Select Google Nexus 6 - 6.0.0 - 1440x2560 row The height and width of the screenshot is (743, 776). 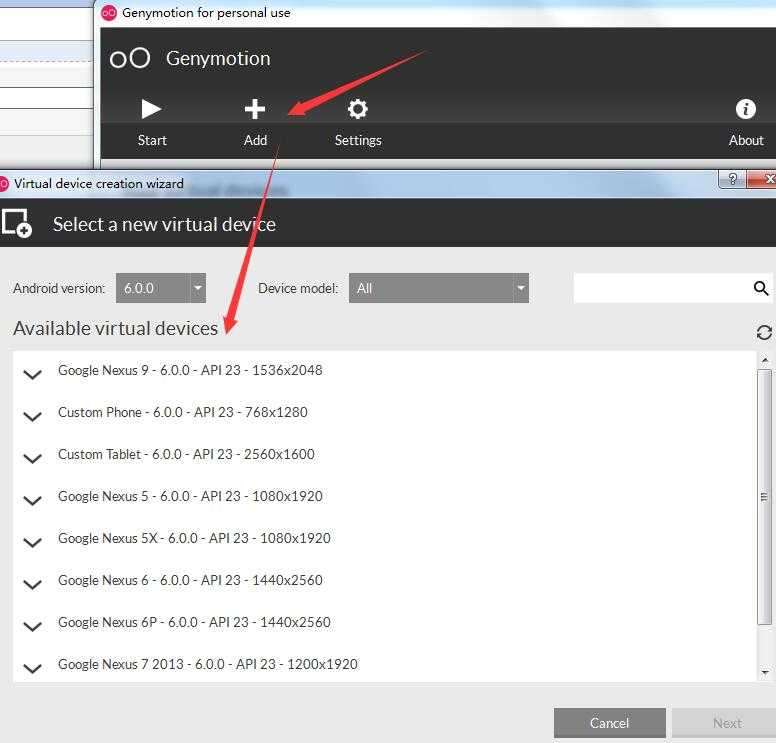tap(385, 581)
